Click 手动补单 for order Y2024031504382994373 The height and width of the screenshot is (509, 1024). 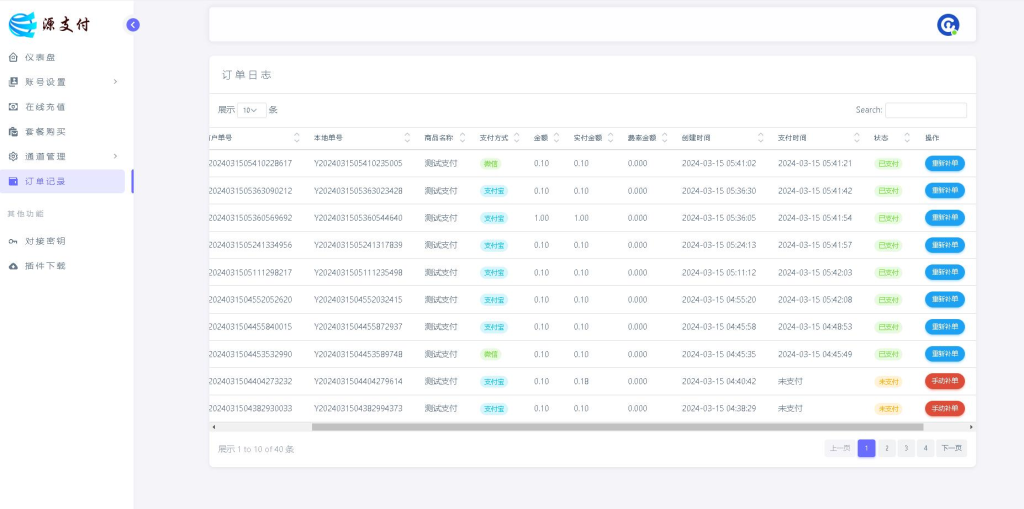tap(944, 408)
